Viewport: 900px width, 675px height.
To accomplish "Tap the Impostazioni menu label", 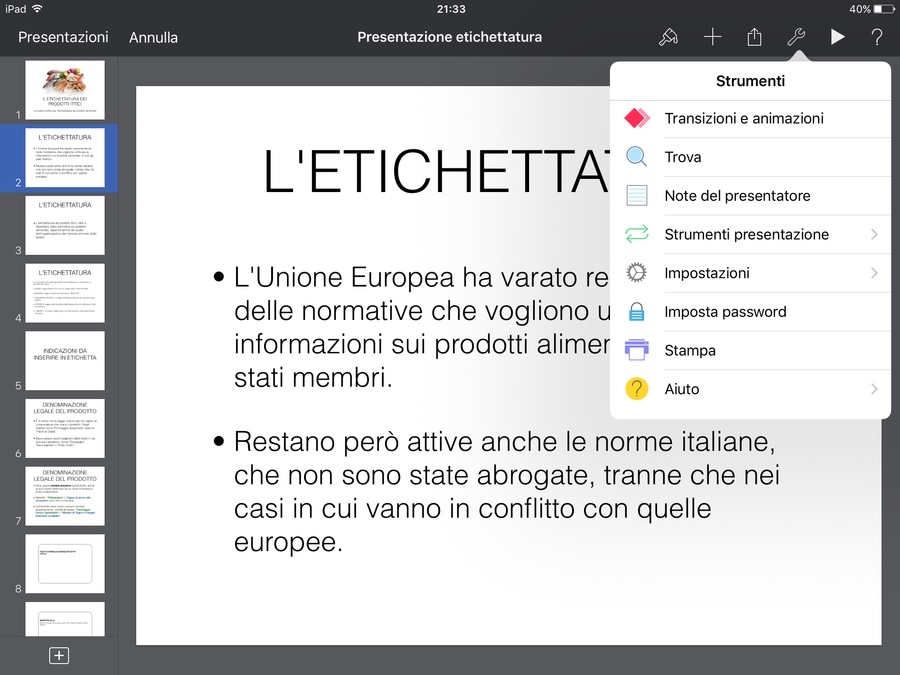I will pos(707,273).
